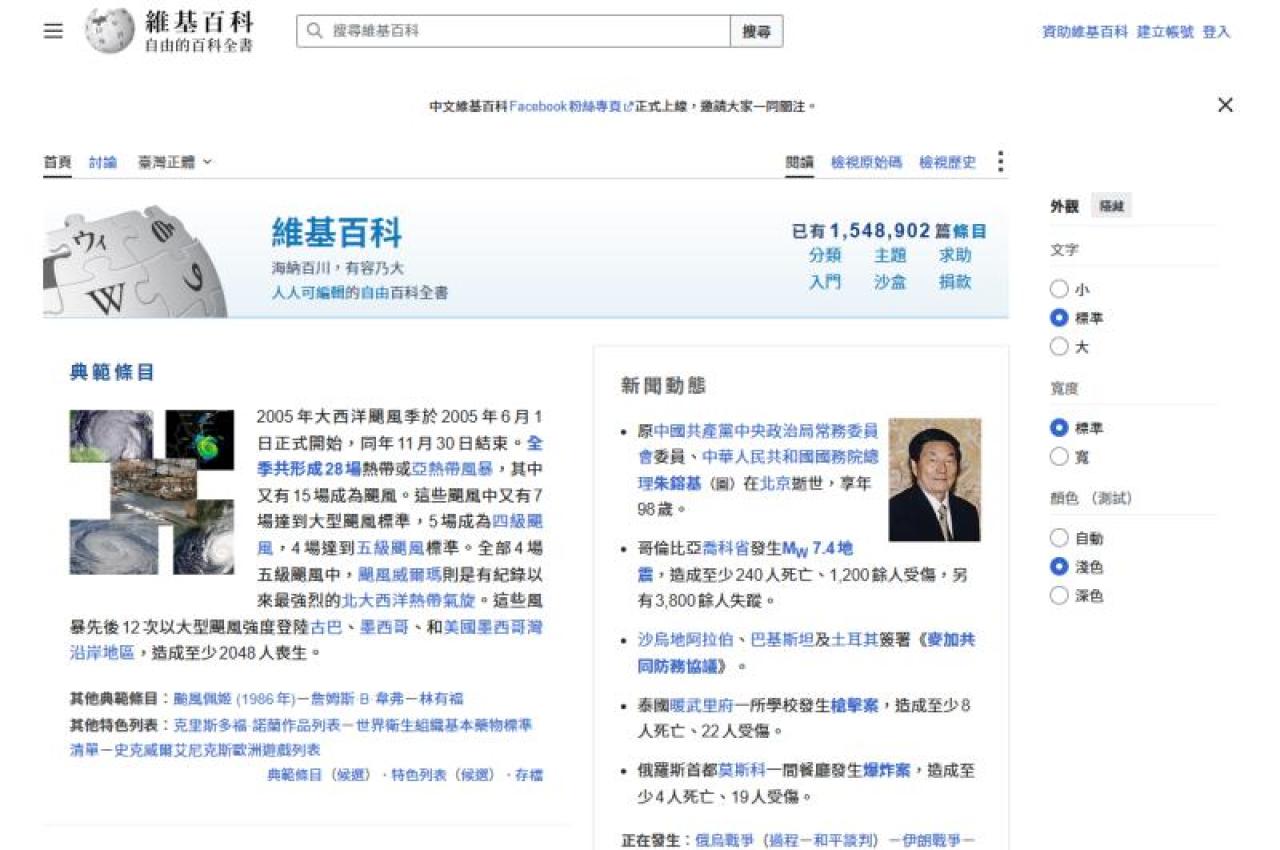
Task: Open the 四級颶風 link
Action: 400,534
